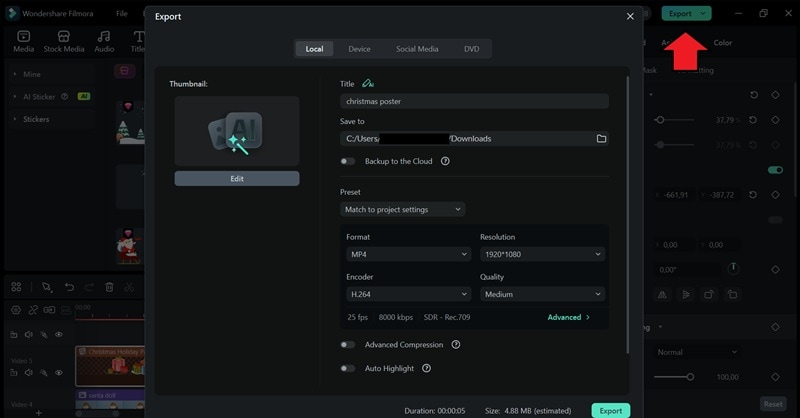Click help icon next to Backup to the Cloud
Screen dimensions: 800x418
(x=445, y=161)
